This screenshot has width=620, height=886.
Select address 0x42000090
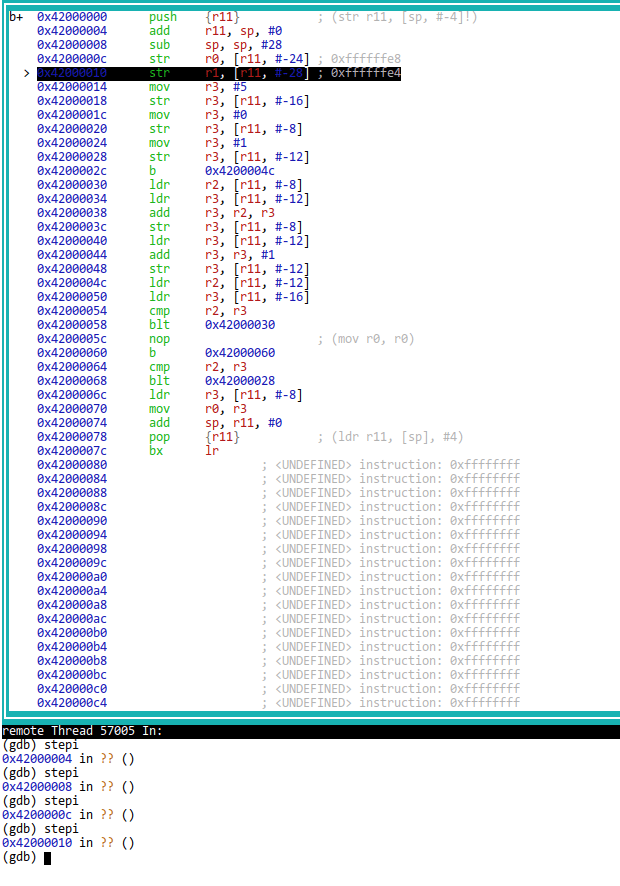click(72, 520)
